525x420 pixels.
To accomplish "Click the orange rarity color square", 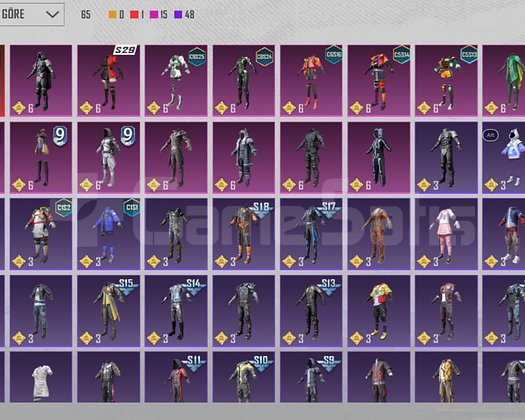I will click(x=112, y=14).
